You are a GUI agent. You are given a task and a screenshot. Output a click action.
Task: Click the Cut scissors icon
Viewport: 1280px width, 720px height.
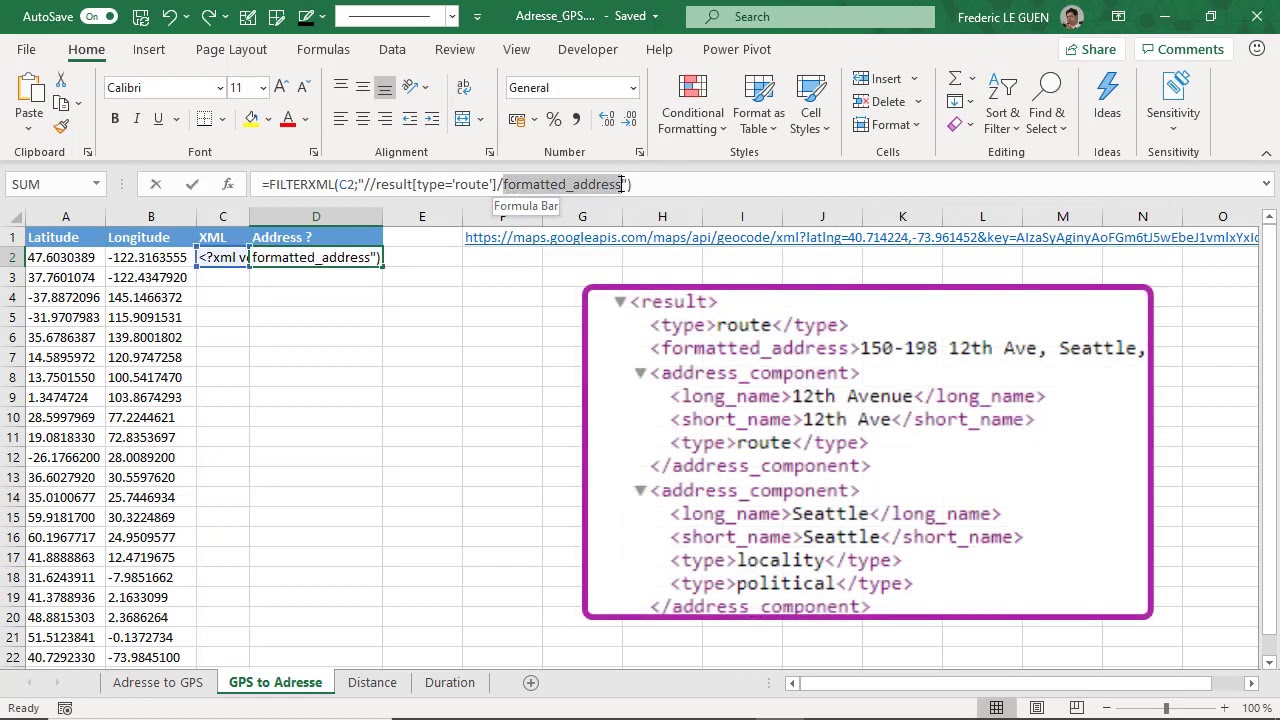[61, 79]
